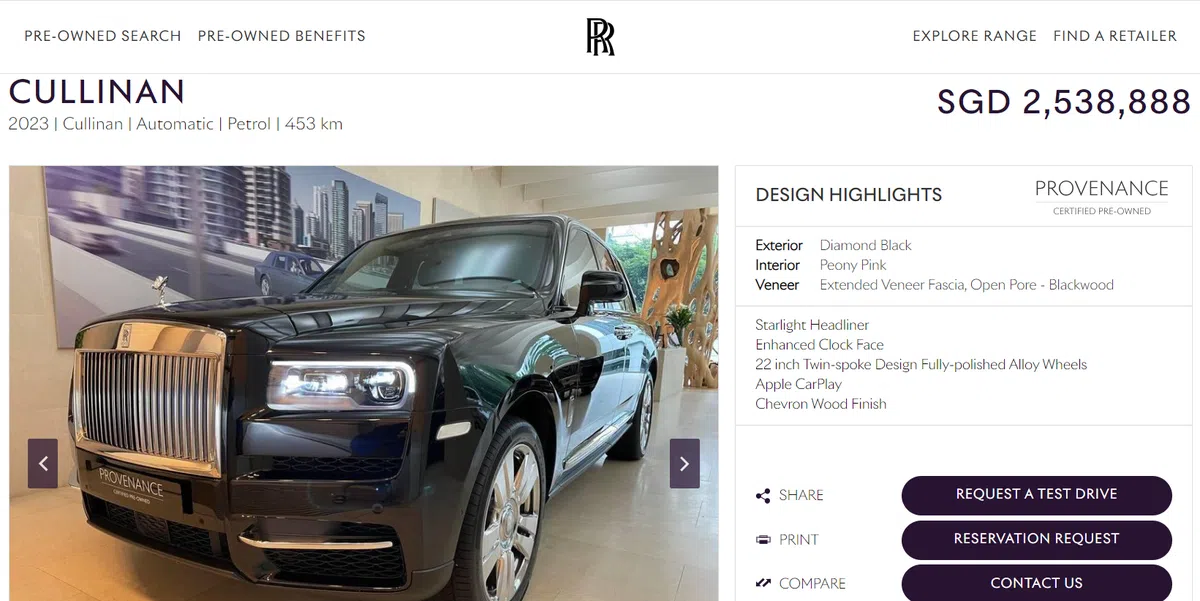This screenshot has width=1200, height=601.
Task: Click the SGD 2,538,888 price
Action: 1064,102
